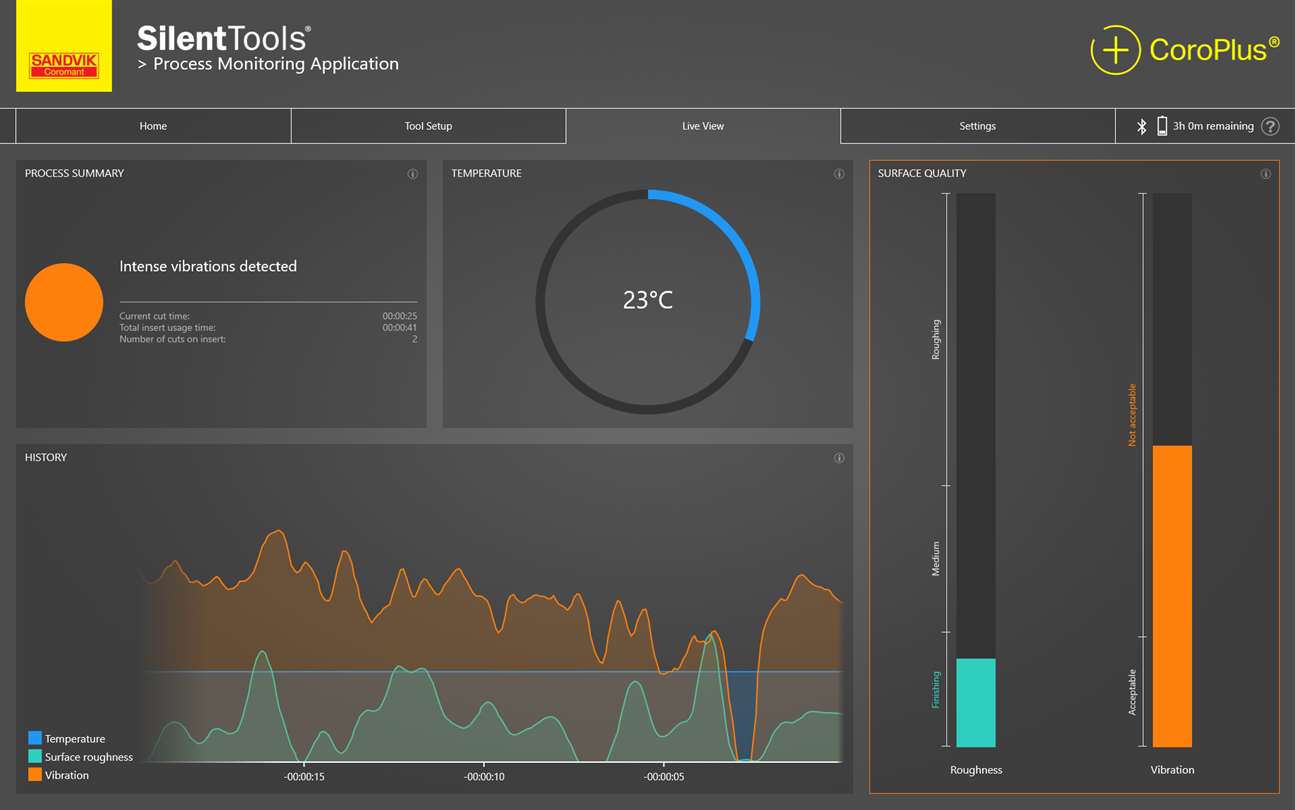
Task: Click the orange Vibration level bar
Action: coord(1172,596)
